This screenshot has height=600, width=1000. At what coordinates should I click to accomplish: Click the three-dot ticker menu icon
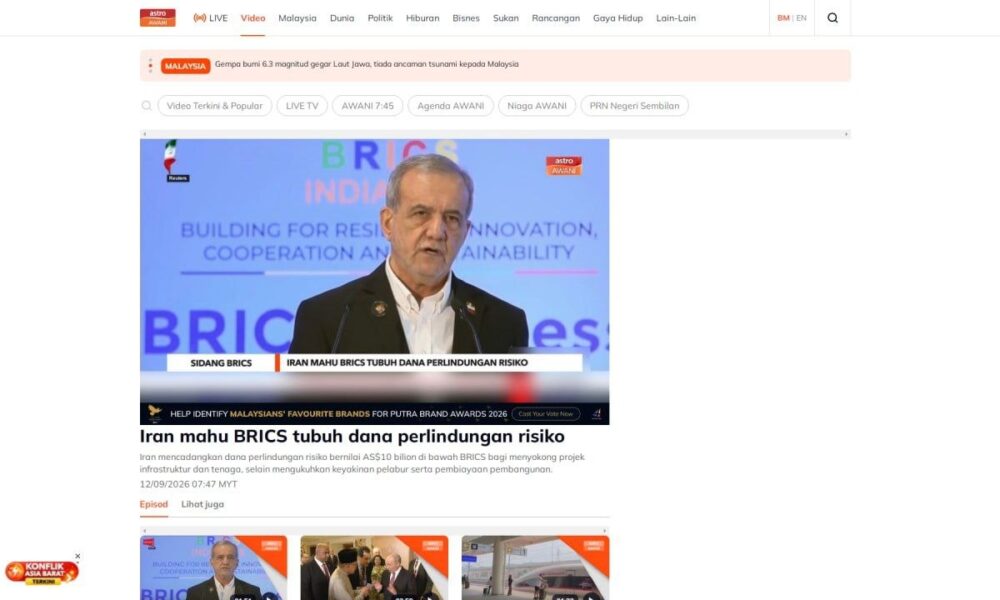tap(151, 66)
